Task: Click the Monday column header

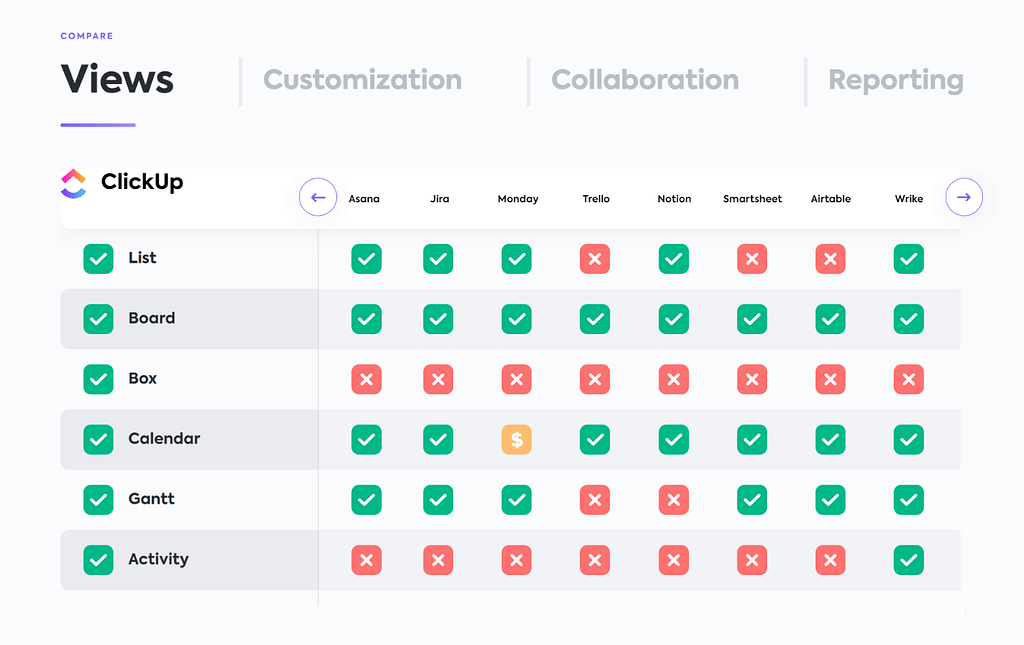Action: (518, 199)
